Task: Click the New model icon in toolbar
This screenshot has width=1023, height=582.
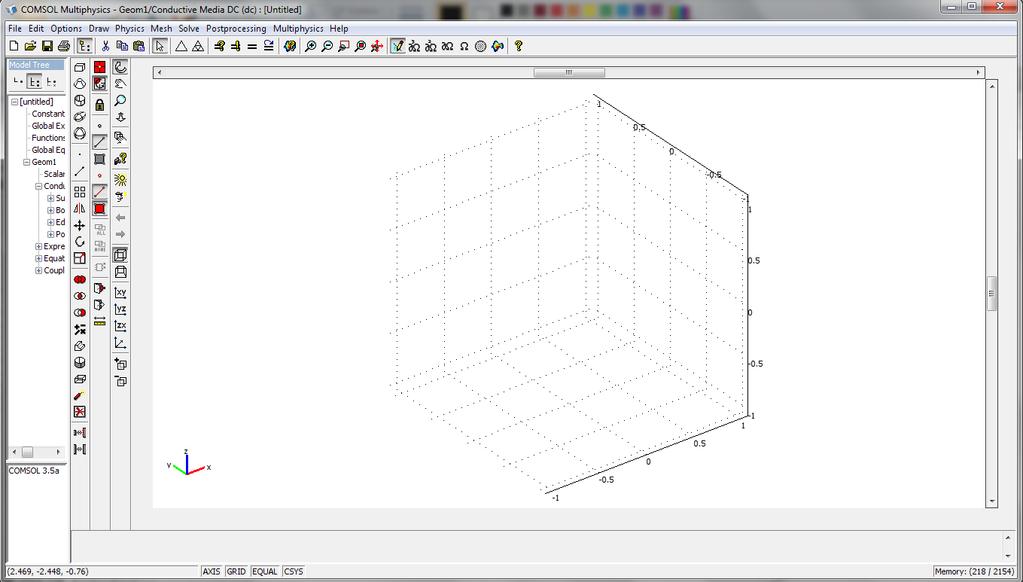Action: click(14, 46)
